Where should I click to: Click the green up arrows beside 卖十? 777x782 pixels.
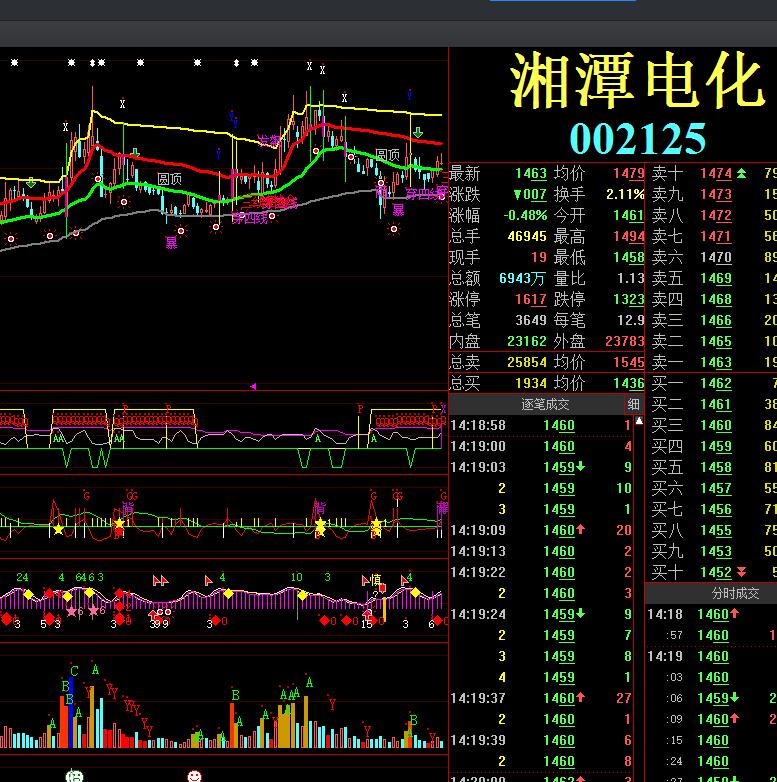click(742, 174)
